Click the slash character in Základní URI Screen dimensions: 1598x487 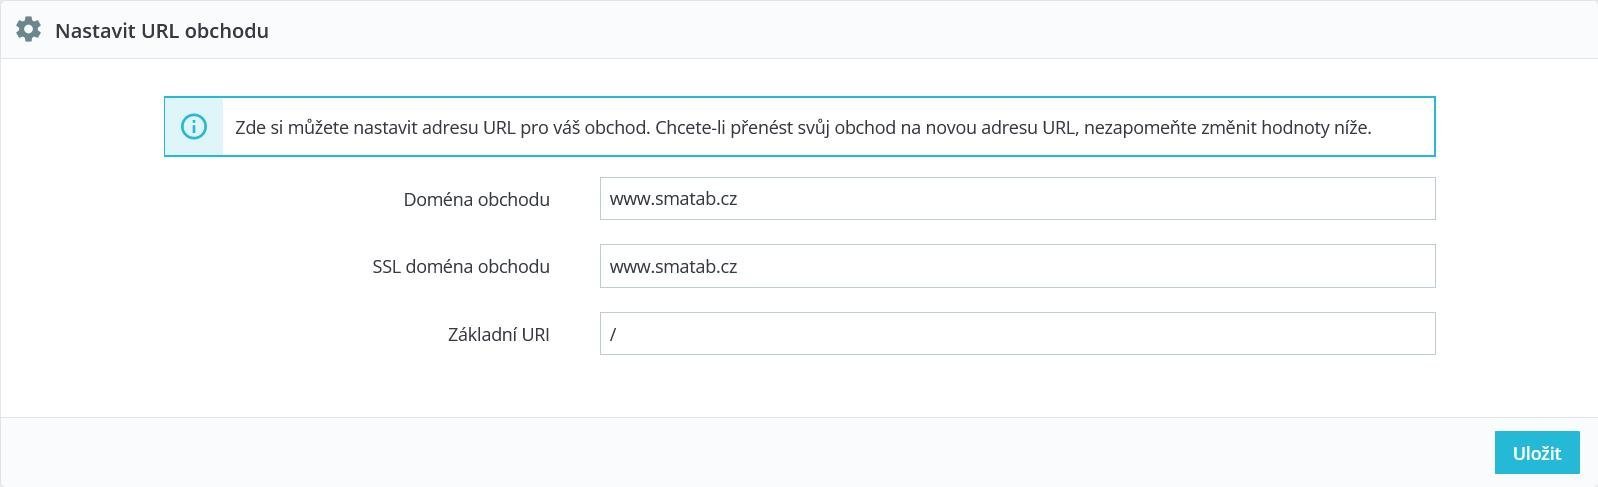pos(613,335)
